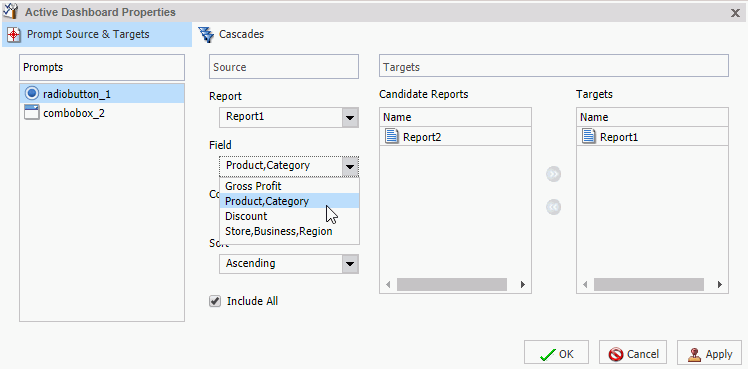Open the Sort Ascending dropdown
748x369 pixels.
coord(289,264)
